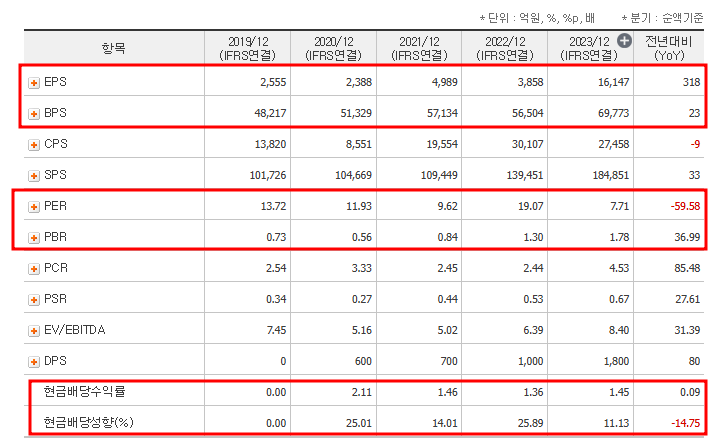Screen dimensions: 711x445
Task: Select the SPS label
Action: [x=55, y=175]
